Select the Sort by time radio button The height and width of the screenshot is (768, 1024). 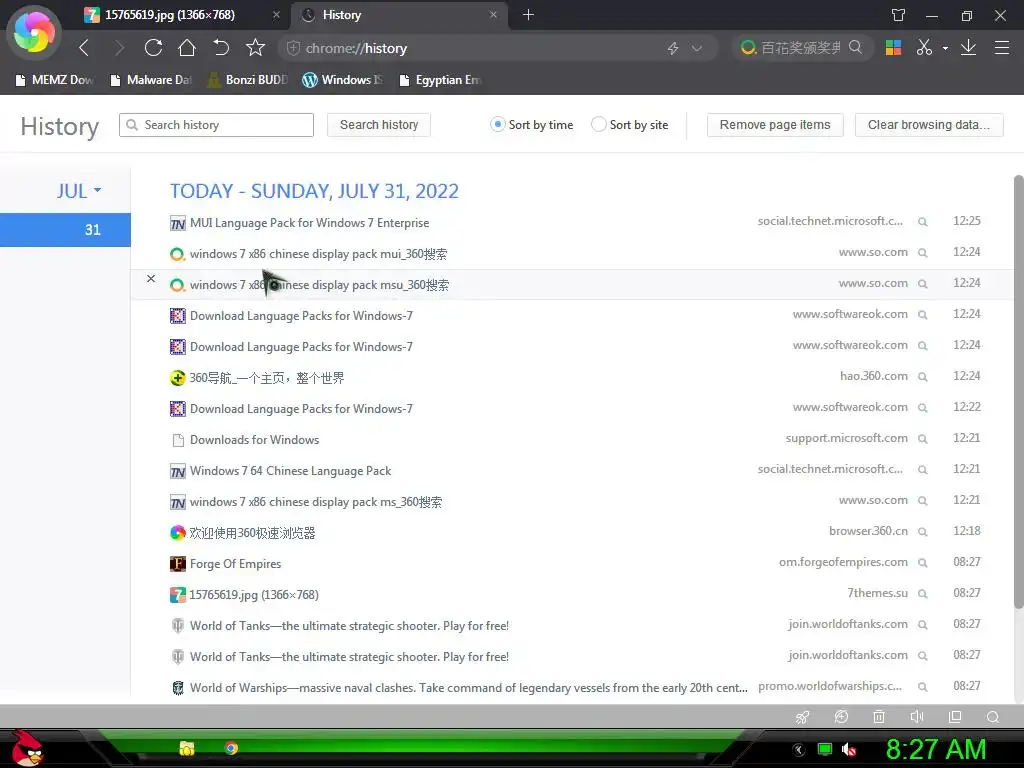(x=498, y=124)
